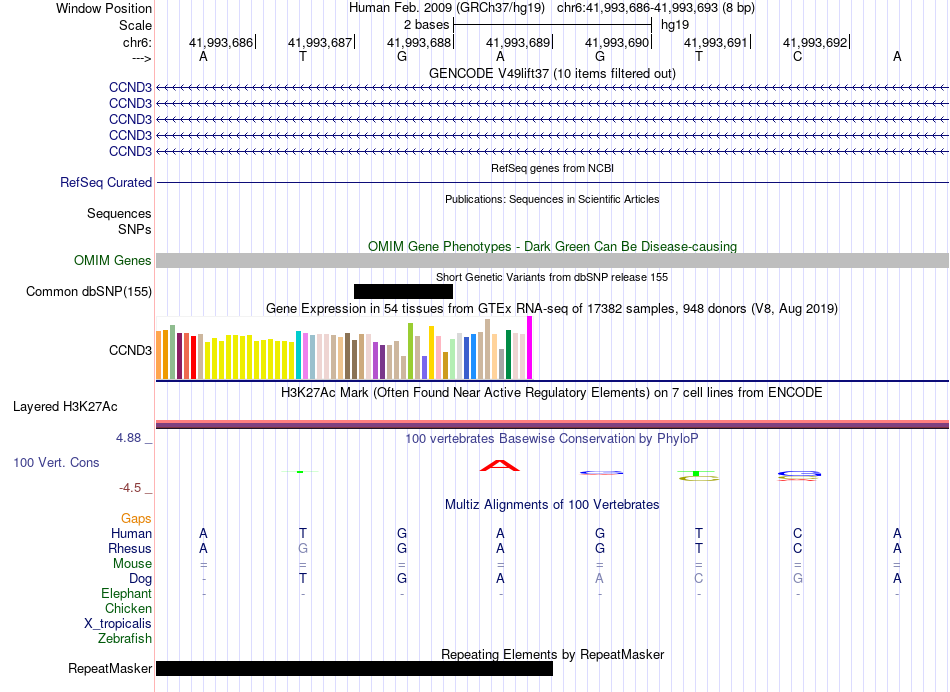Click the 2 bases scale bar
950x692 pixels.
(552, 25)
